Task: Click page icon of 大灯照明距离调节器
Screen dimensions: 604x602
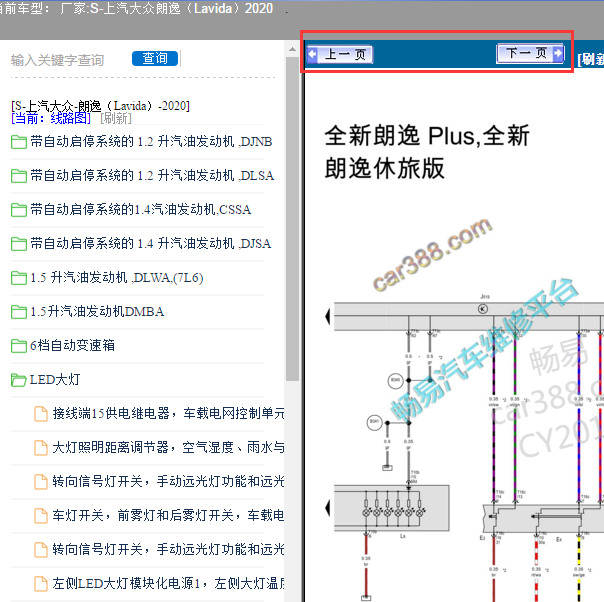Action: 41,448
